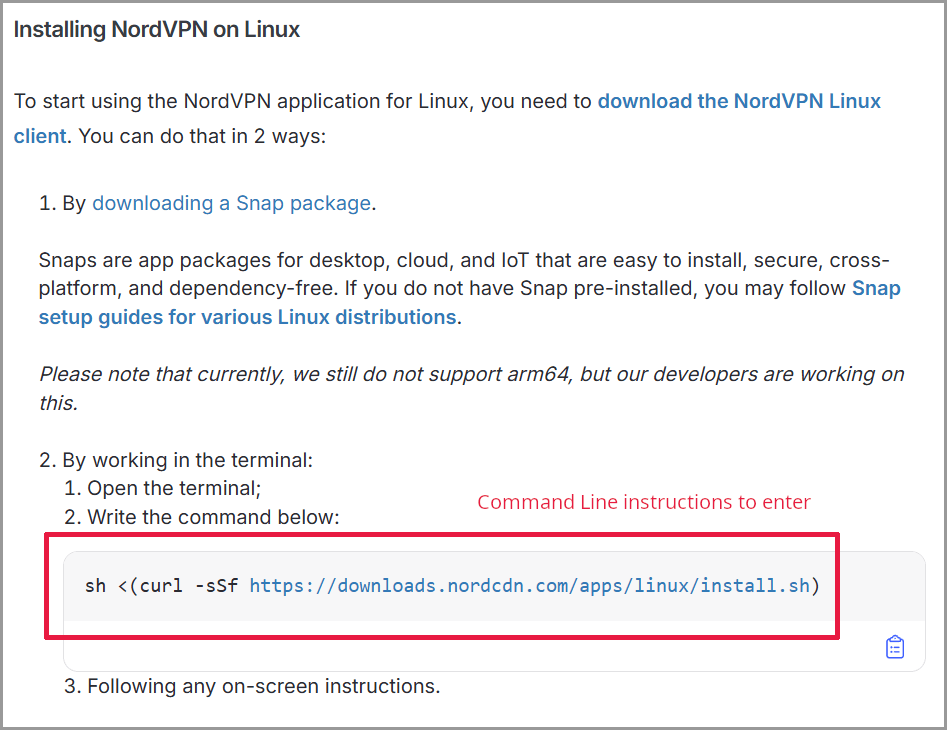Image resolution: width=947 pixels, height=730 pixels.
Task: Click the 'sh <(curl -sSf' command text
Action: click(x=161, y=586)
